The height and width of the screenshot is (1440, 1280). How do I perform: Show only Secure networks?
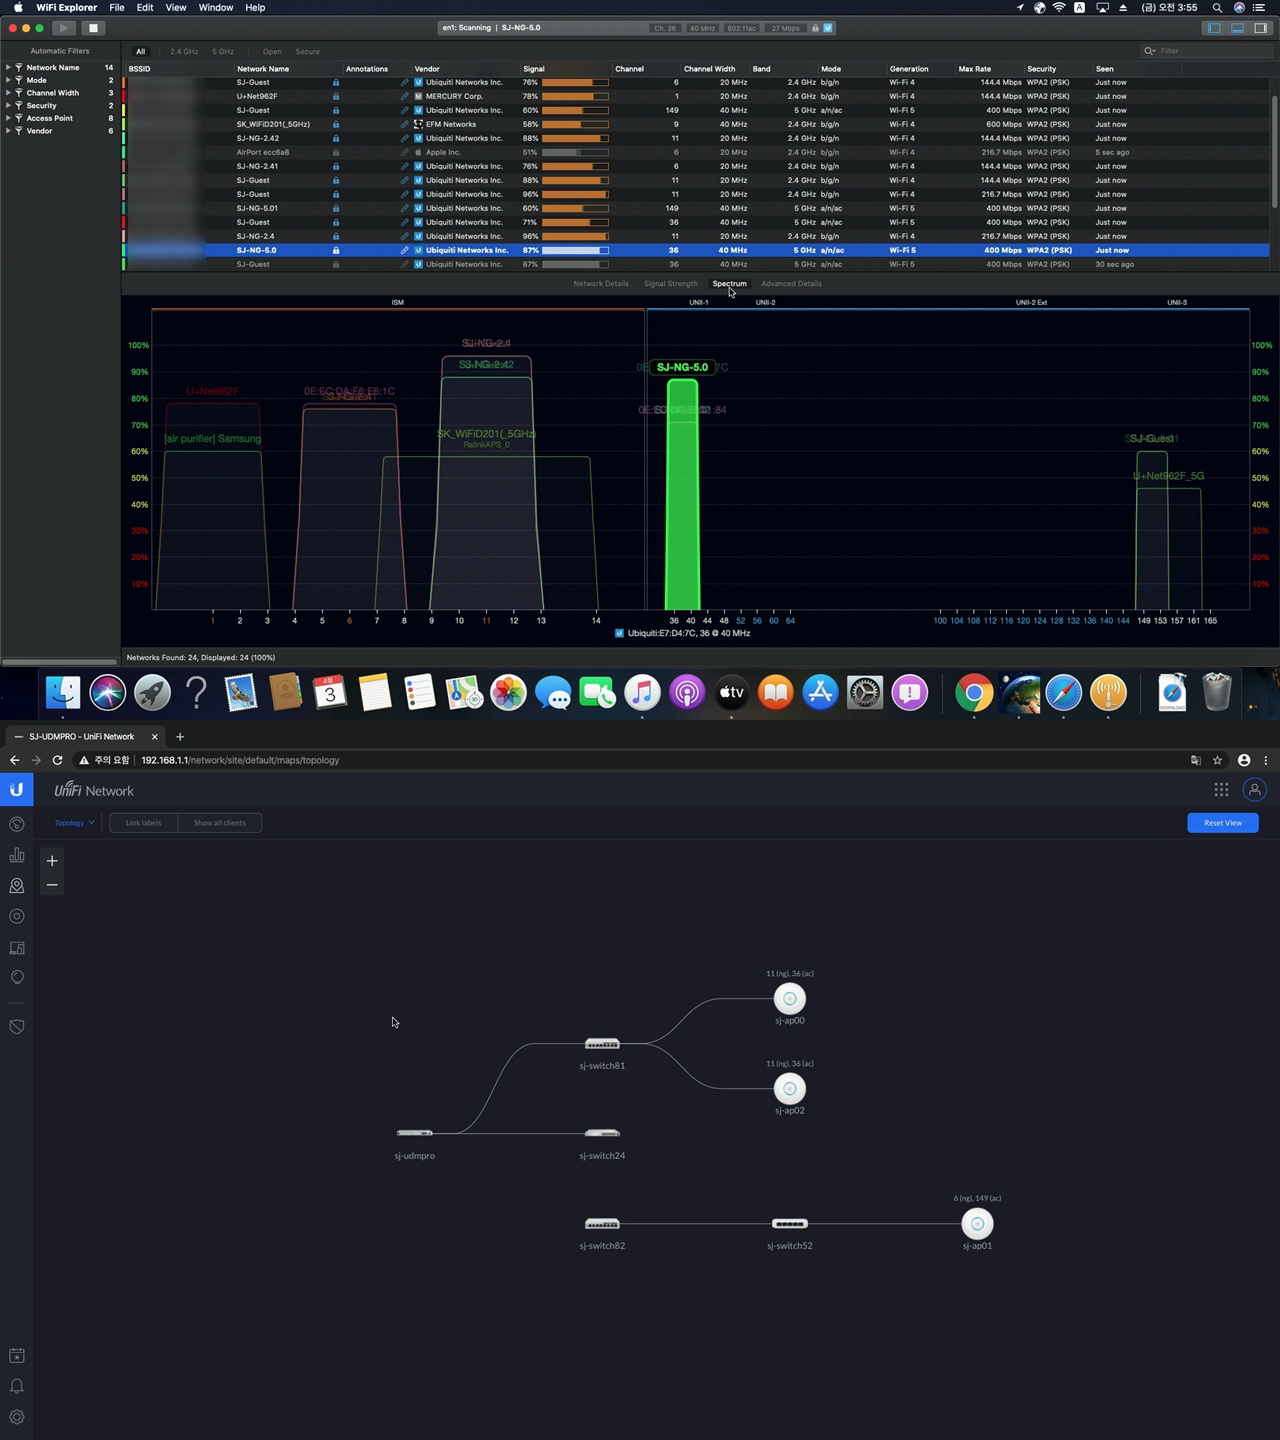point(308,51)
